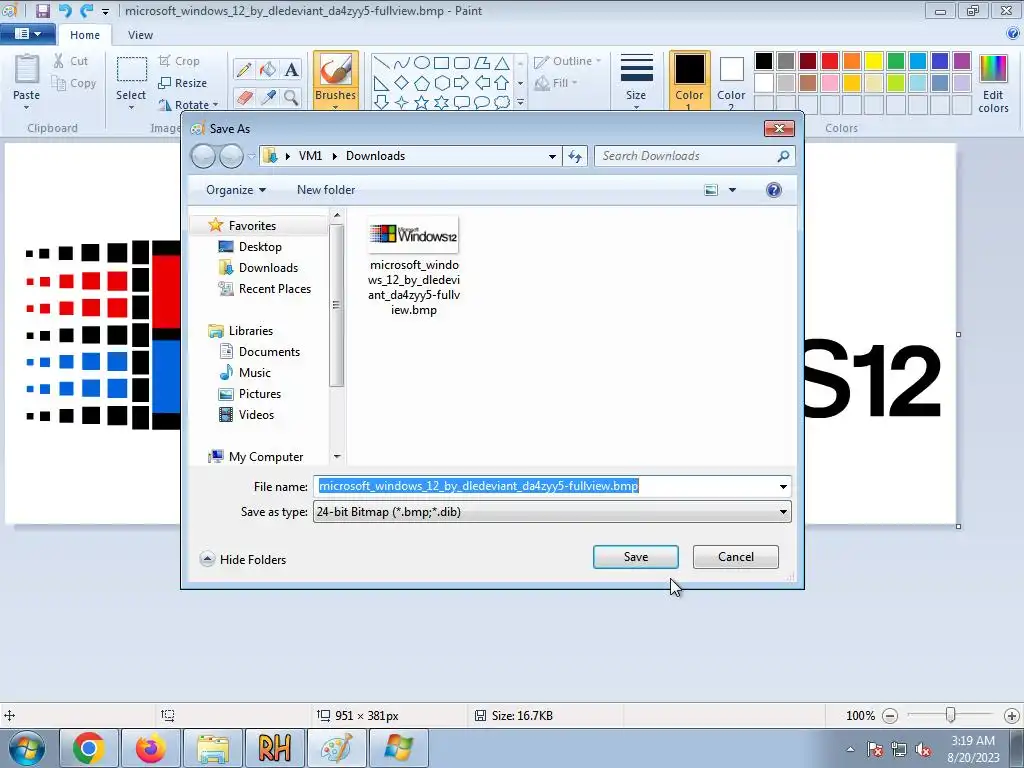Click the Redo arrow in title bar
This screenshot has width=1024, height=768.
86,11
